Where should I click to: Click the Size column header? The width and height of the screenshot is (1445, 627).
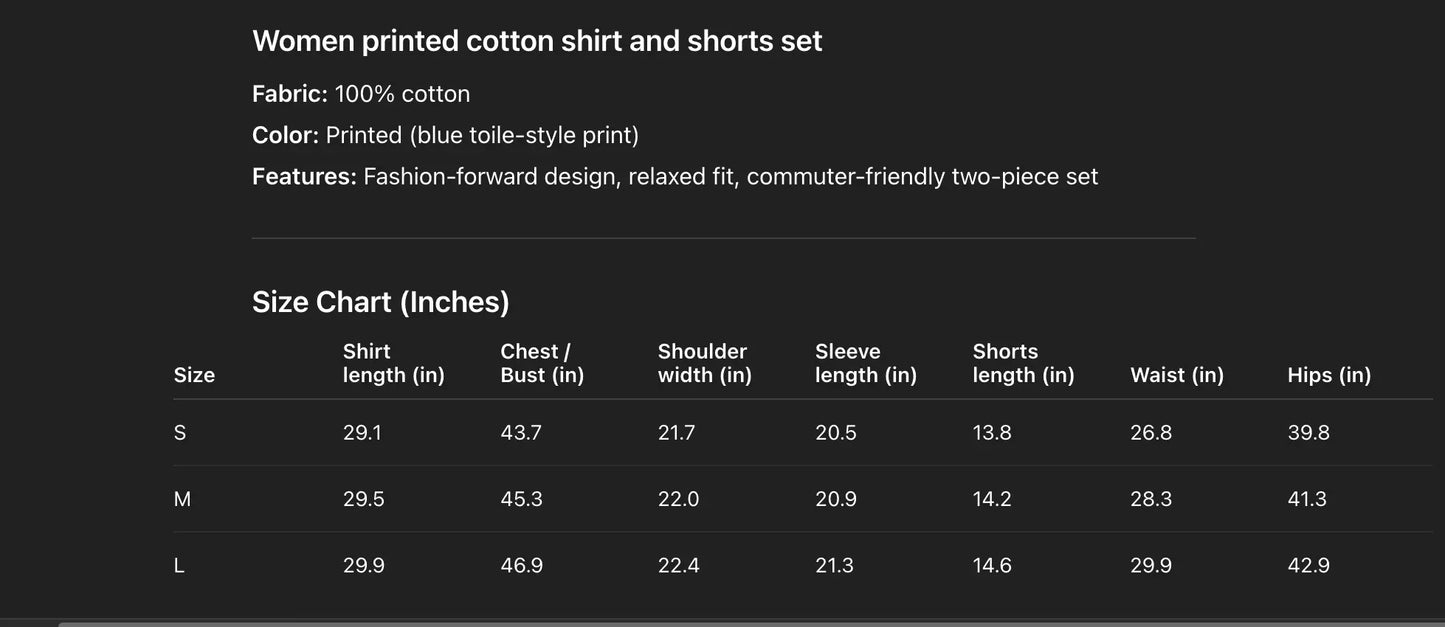coord(194,375)
